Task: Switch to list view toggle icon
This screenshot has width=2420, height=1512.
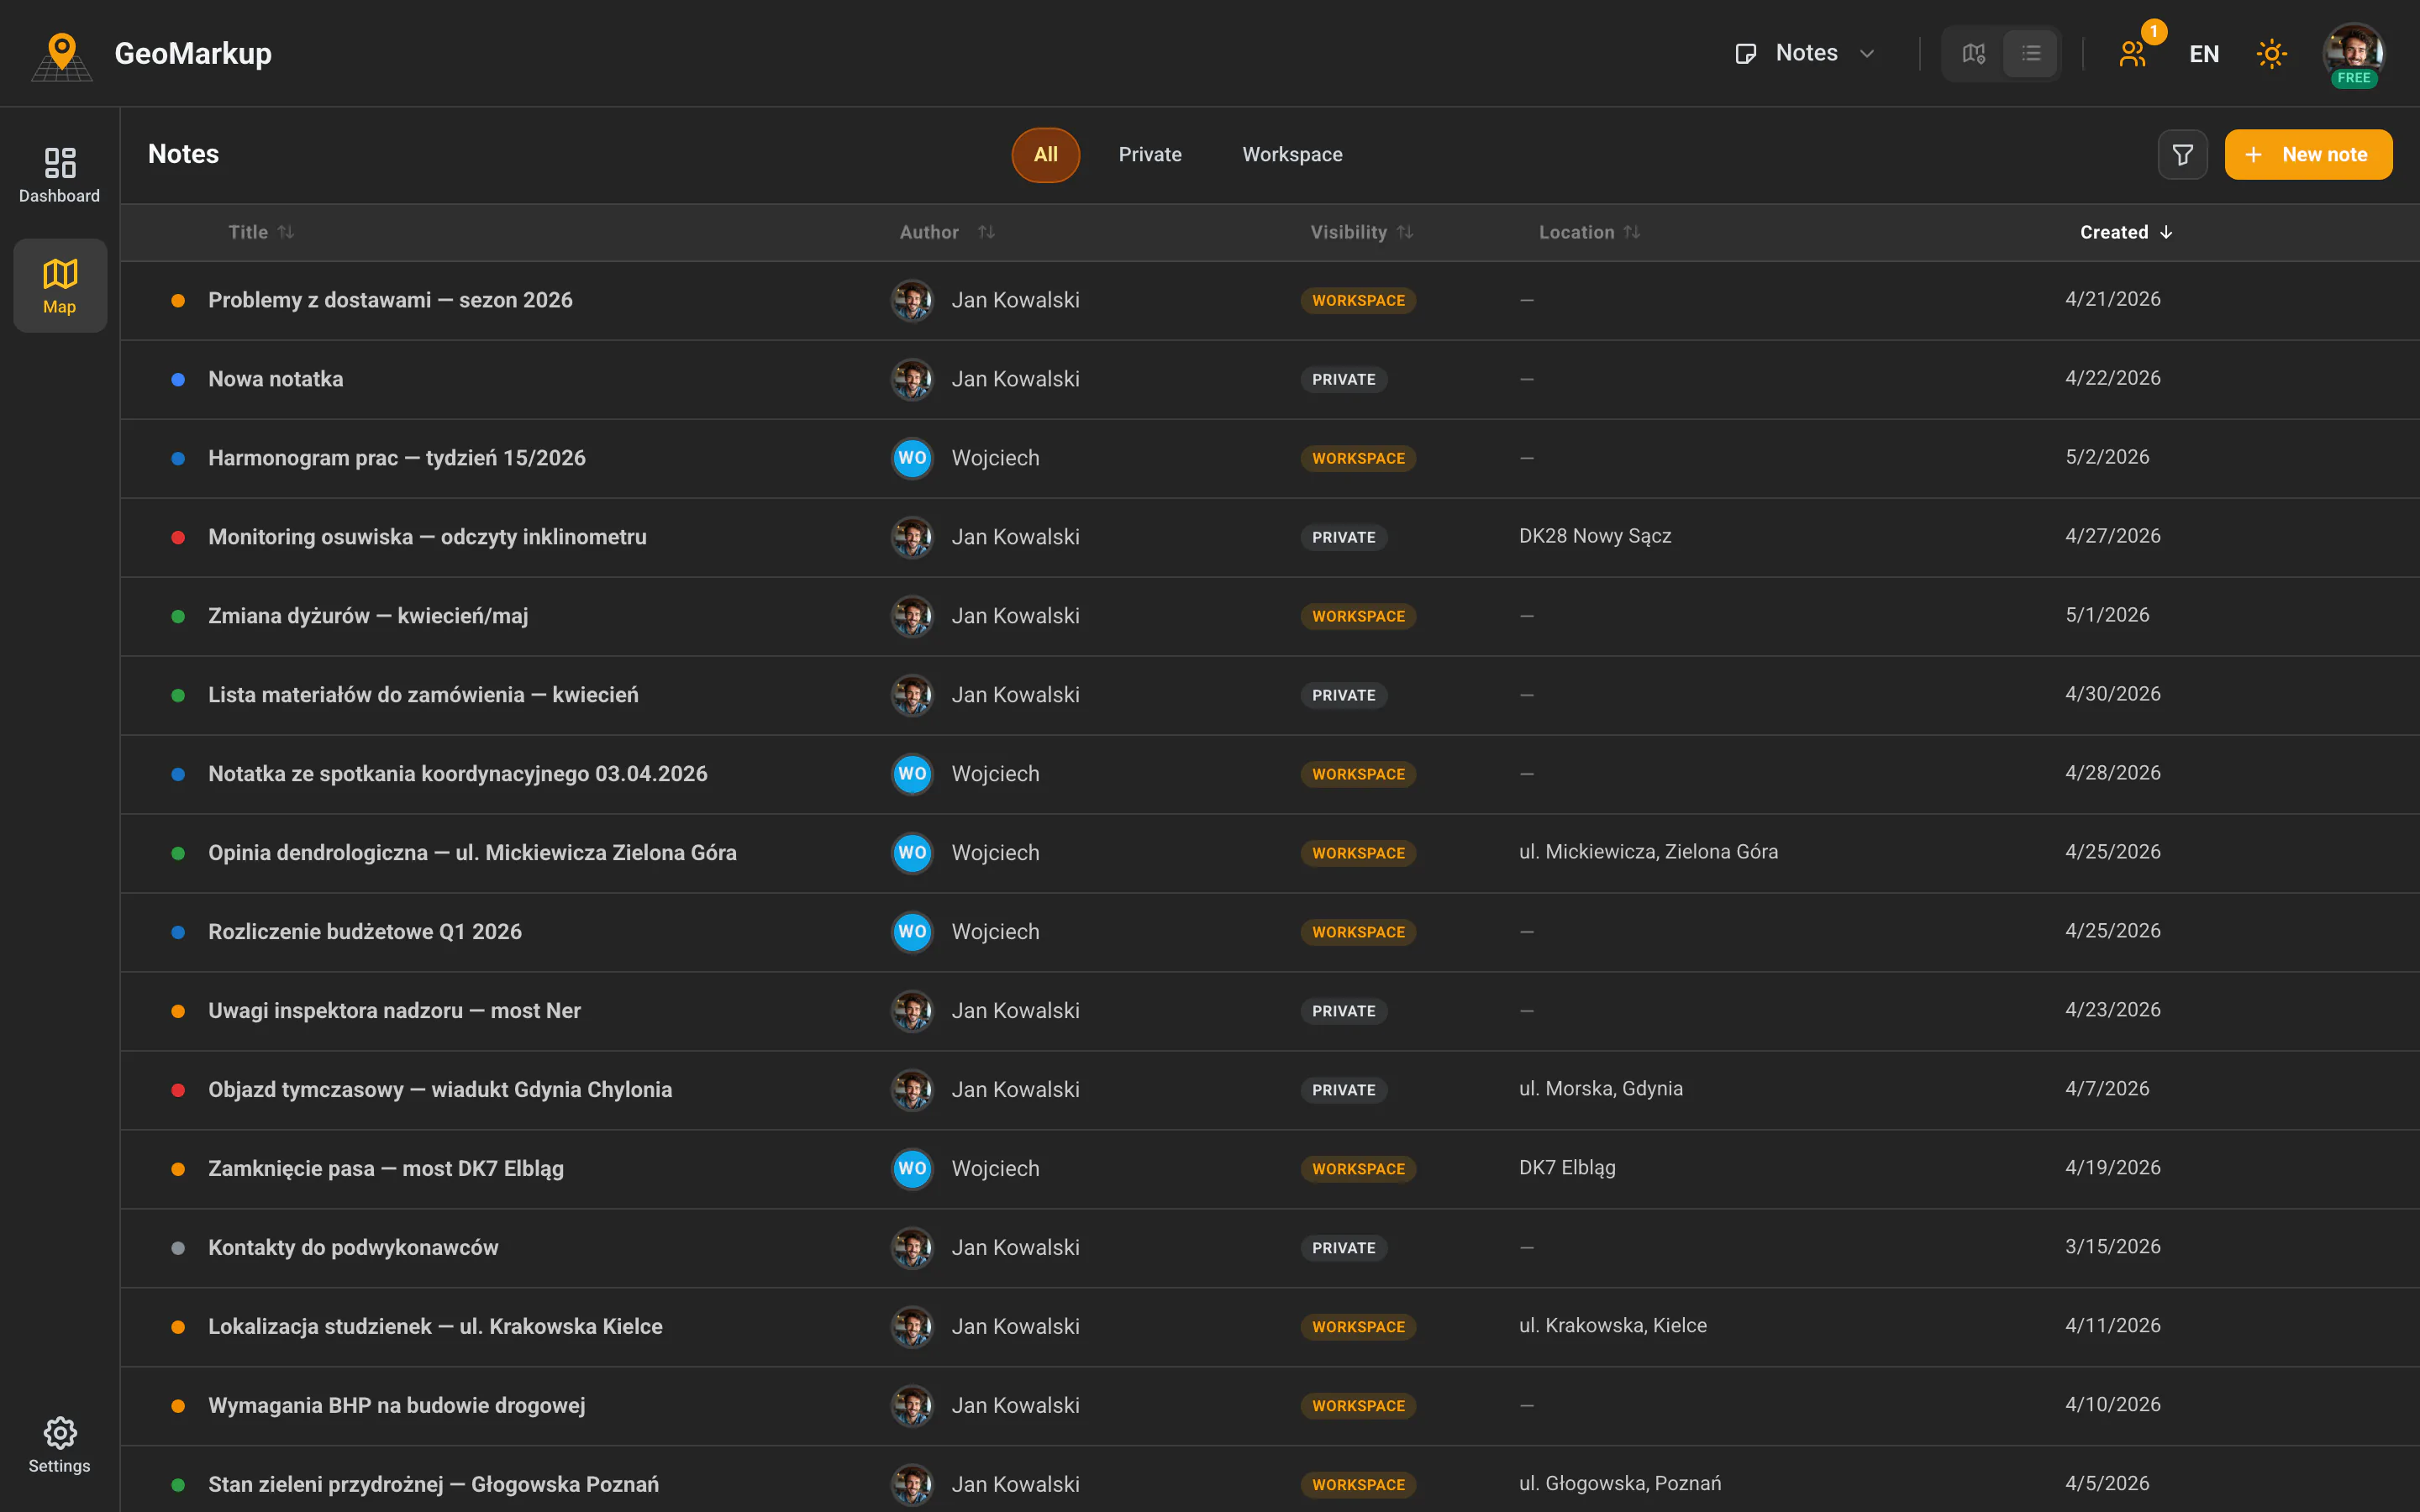Action: pyautogui.click(x=2030, y=53)
